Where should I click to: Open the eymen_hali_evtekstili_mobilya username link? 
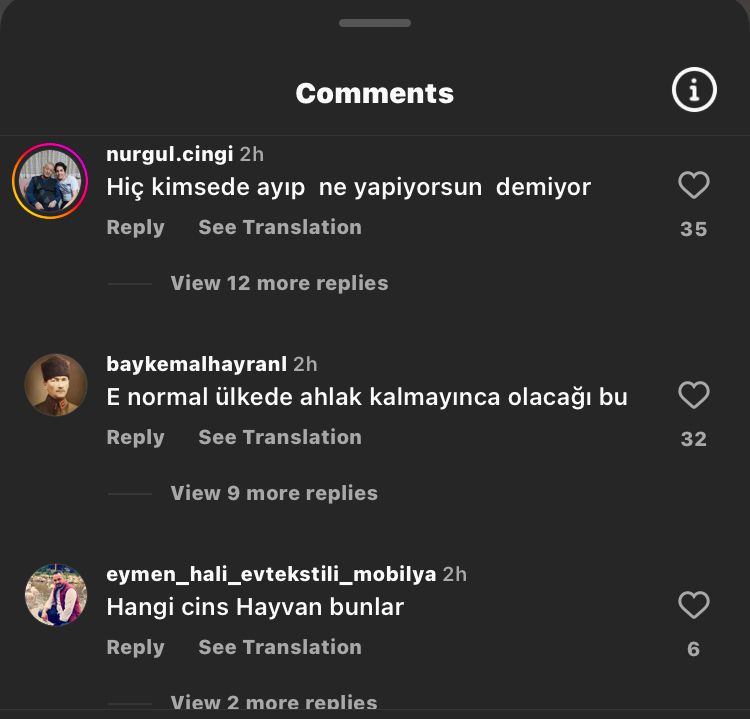click(x=271, y=574)
